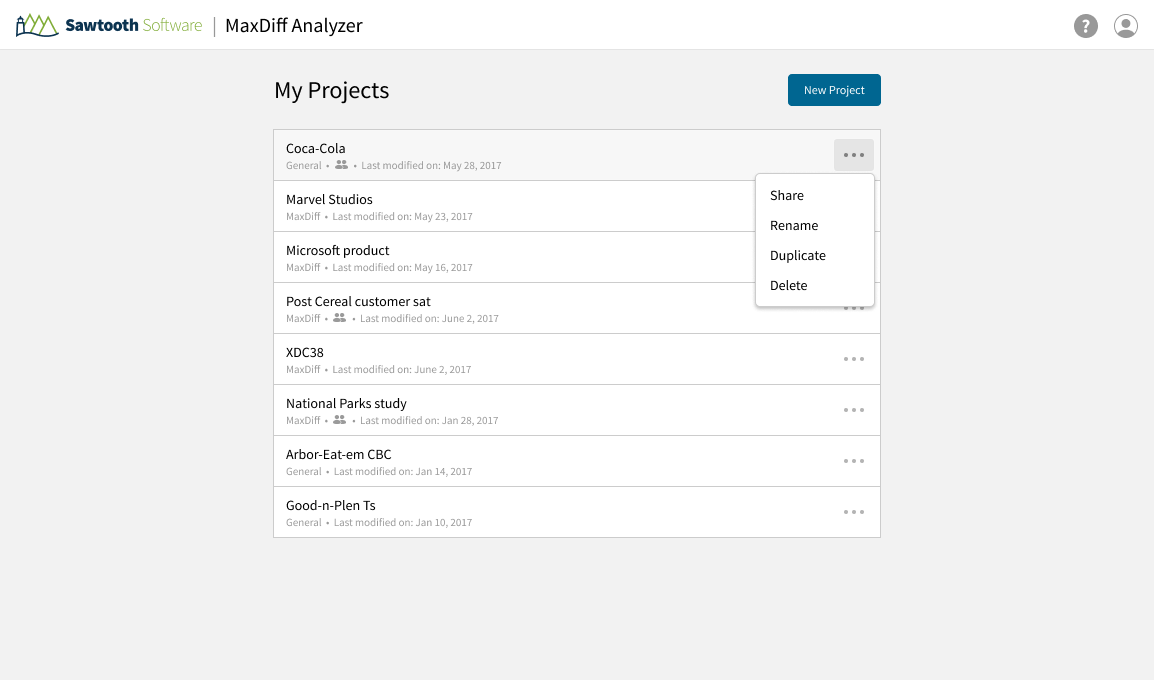Screen dimensions: 1154x680
Task: Click shared users icon on Coca-Cola project
Action: pyautogui.click(x=342, y=165)
